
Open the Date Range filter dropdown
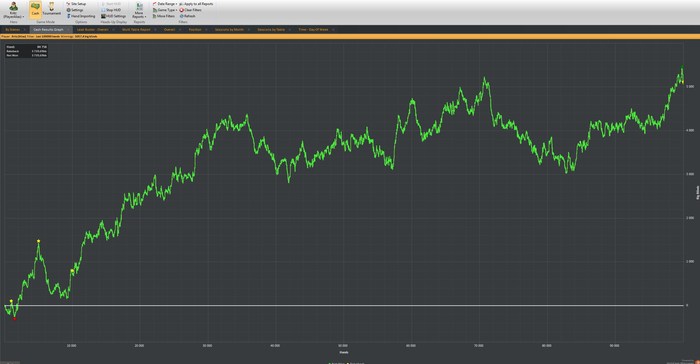pyautogui.click(x=165, y=4)
